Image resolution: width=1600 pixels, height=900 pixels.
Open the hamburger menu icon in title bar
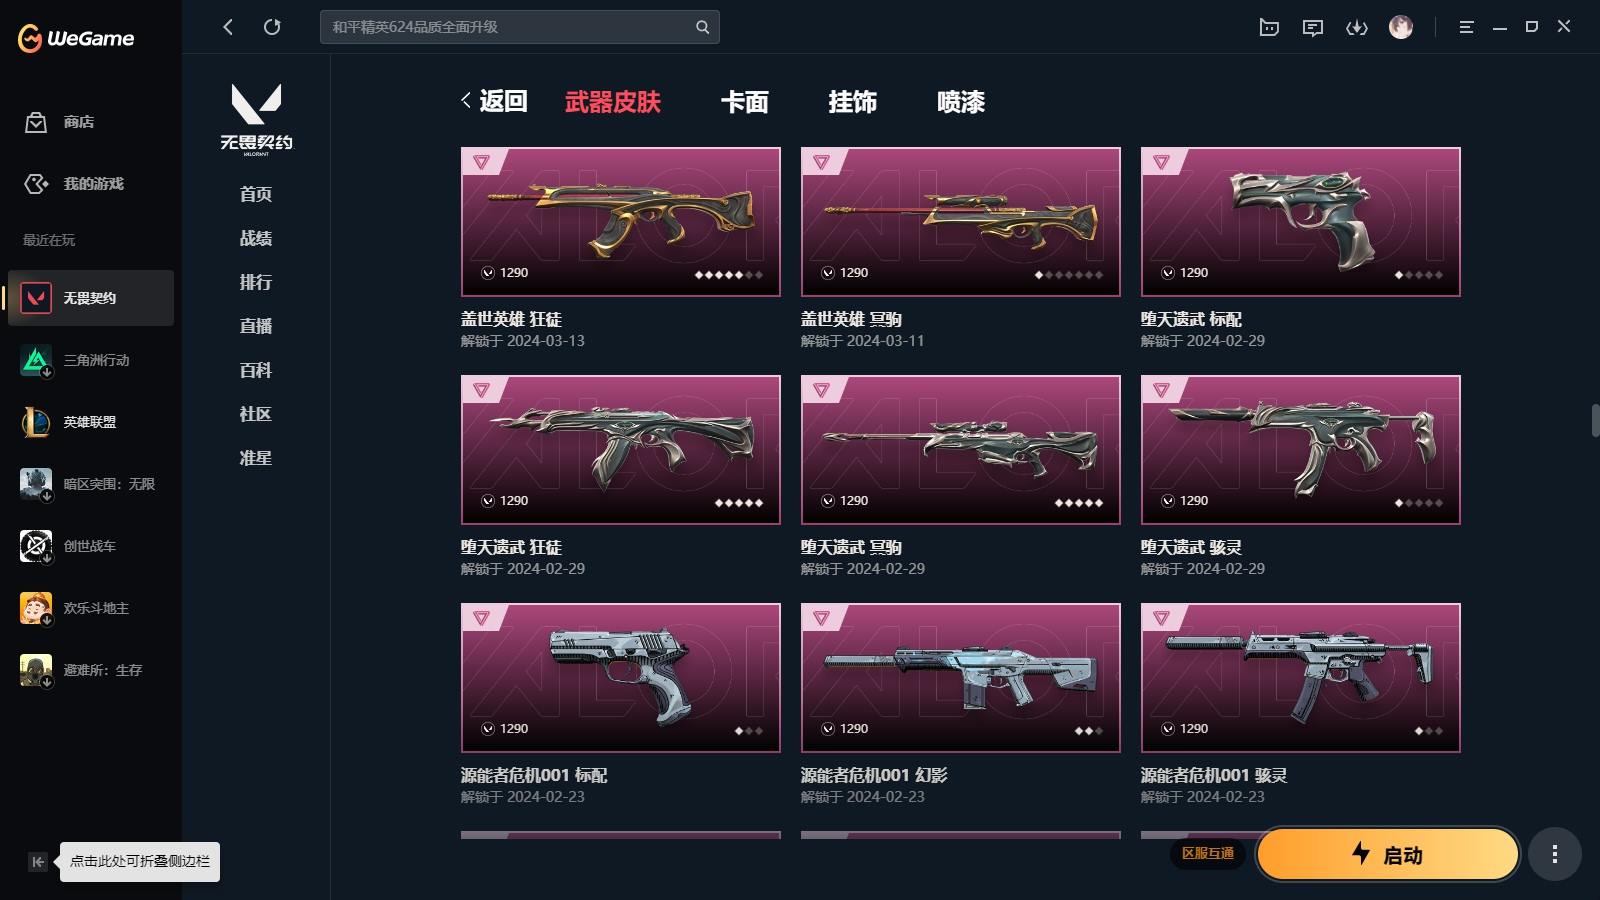pos(1467,27)
